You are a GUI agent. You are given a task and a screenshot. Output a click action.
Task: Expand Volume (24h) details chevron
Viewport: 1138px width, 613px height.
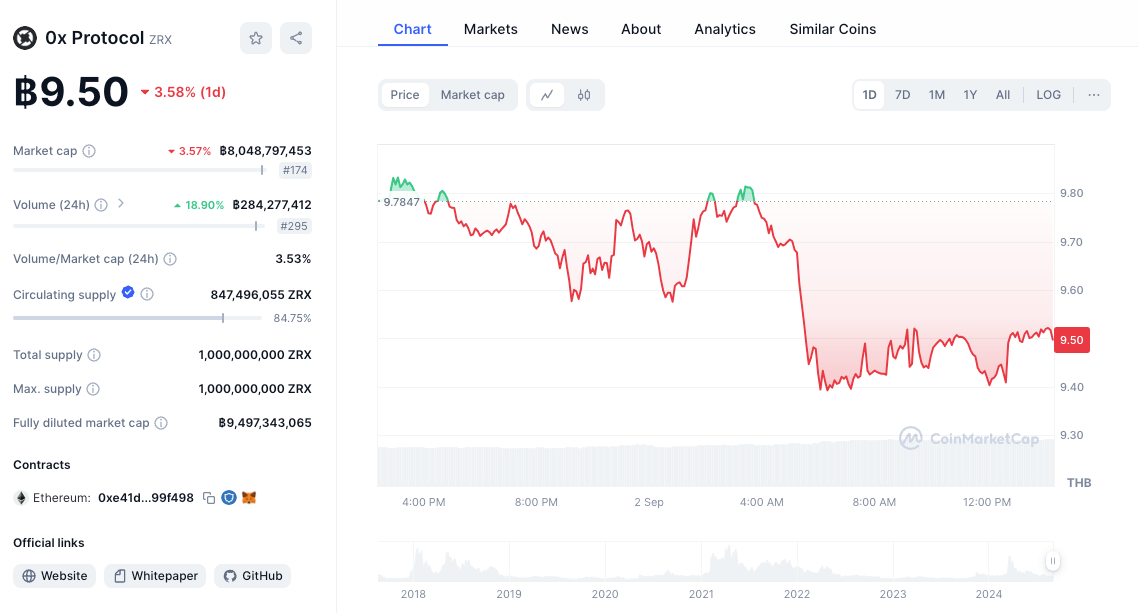pyautogui.click(x=120, y=204)
